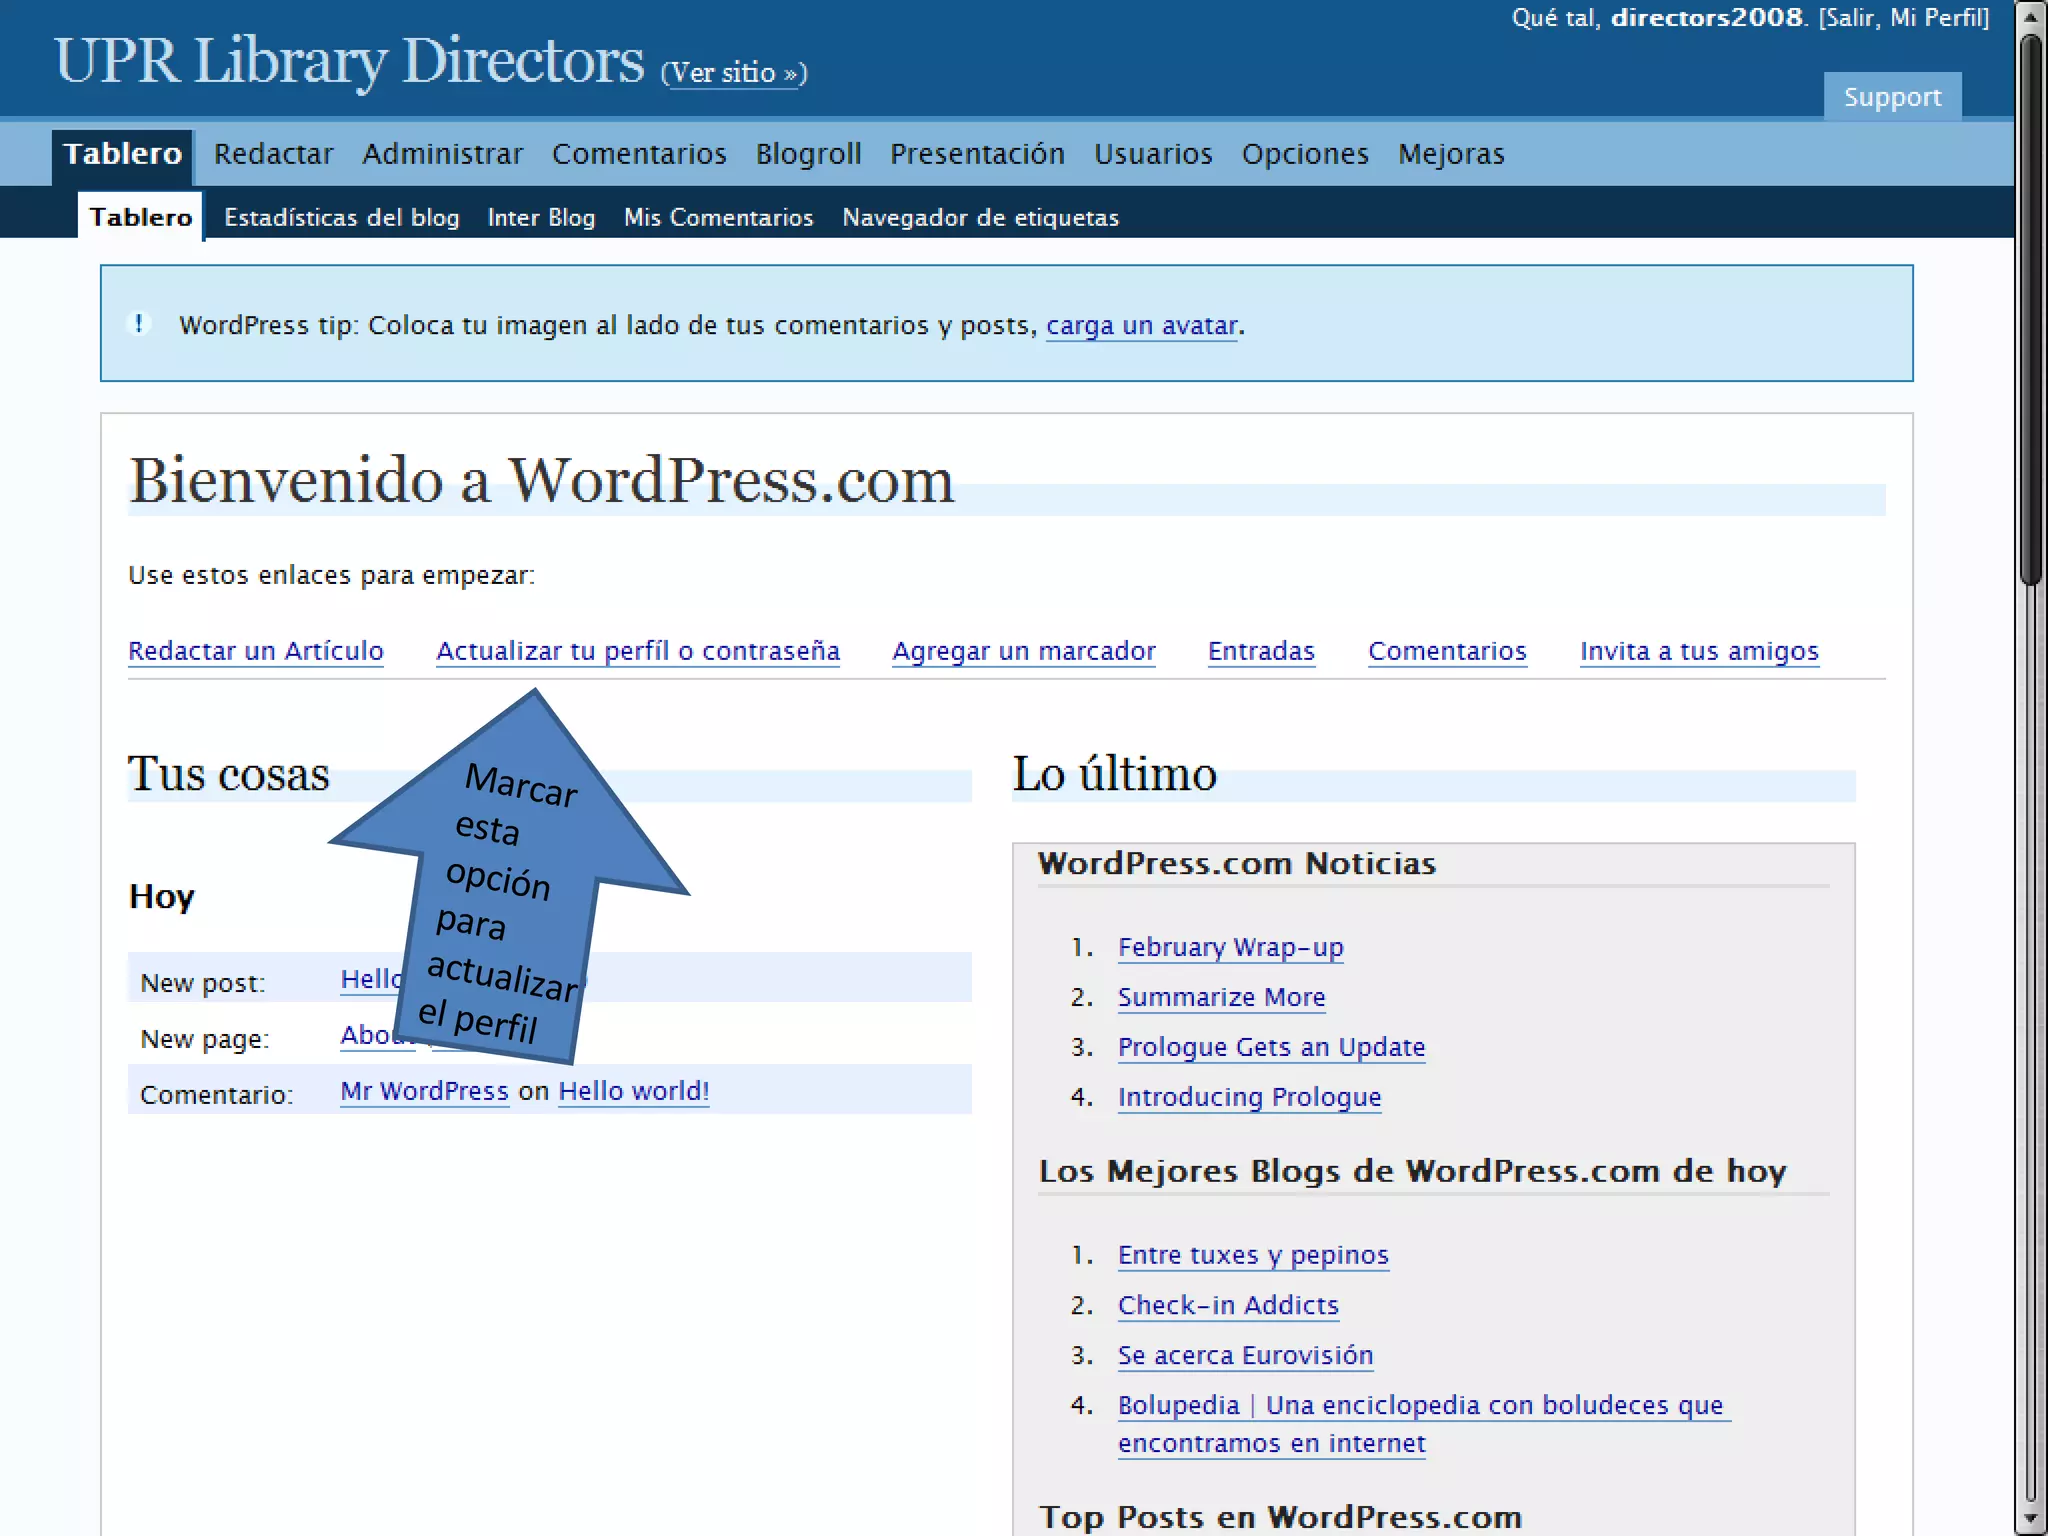Open Mis Comentarios subtab
The height and width of the screenshot is (1536, 2048).
[x=719, y=217]
